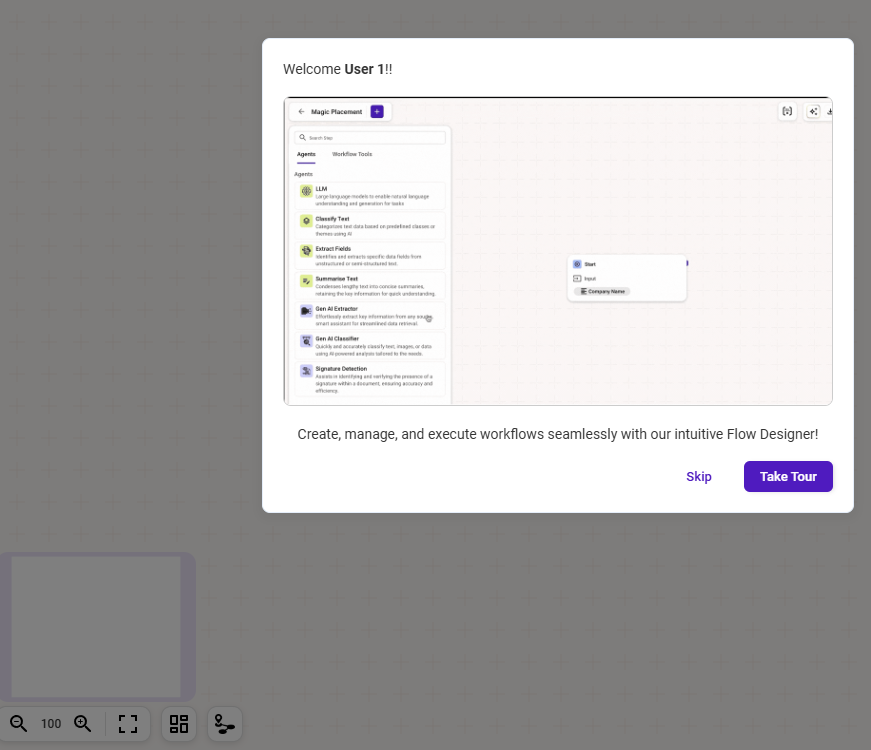This screenshot has width=871, height=750.
Task: Select the Agents tab in preview
Action: [306, 154]
